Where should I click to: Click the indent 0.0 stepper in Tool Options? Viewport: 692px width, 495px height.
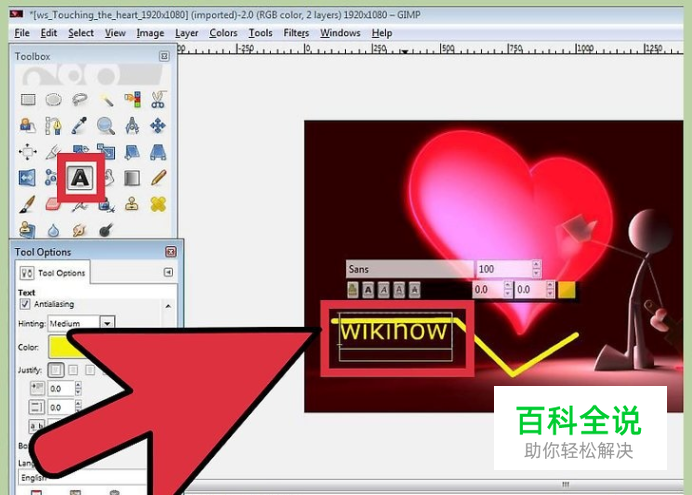78,389
